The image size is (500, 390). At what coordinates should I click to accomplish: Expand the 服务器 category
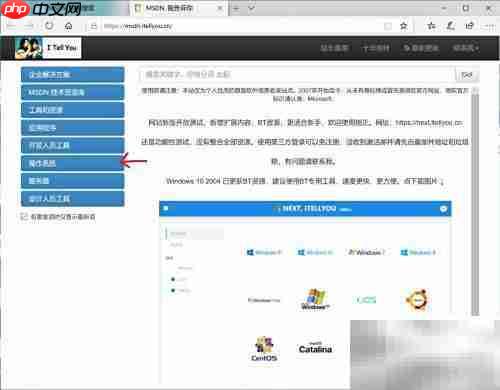click(x=72, y=181)
